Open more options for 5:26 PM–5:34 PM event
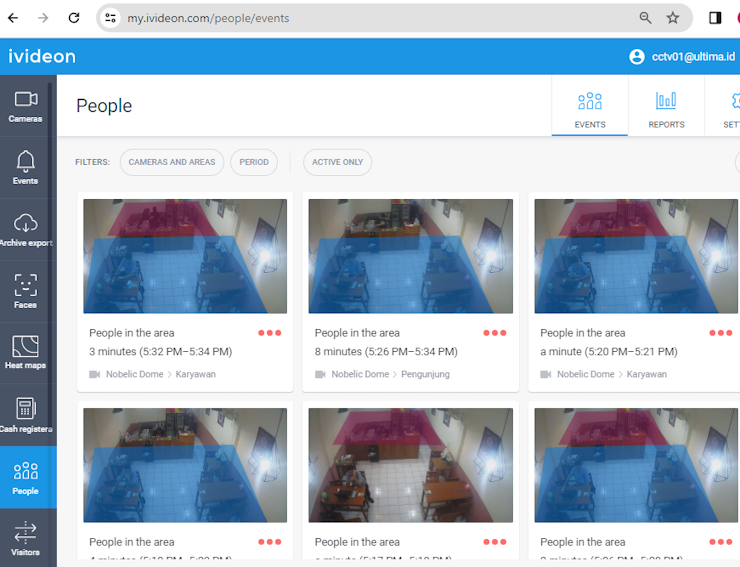The width and height of the screenshot is (740, 567). coord(495,333)
